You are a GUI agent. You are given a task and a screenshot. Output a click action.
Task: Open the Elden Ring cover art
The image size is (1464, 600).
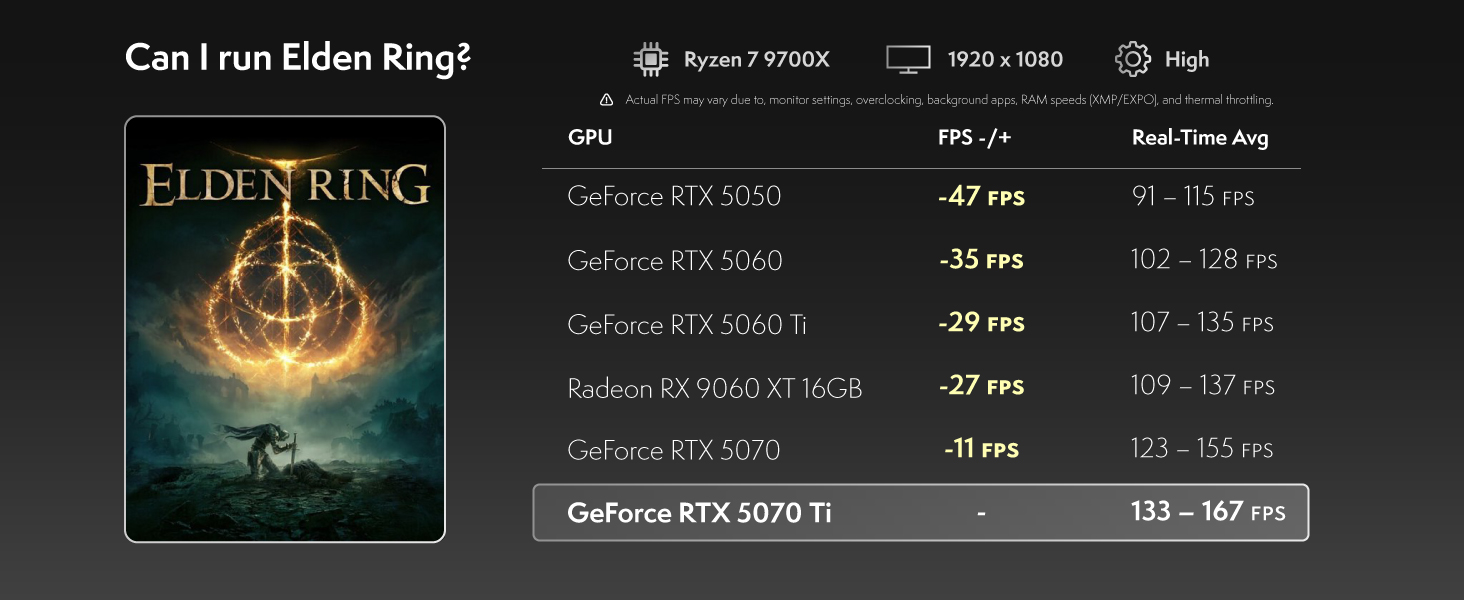pyautogui.click(x=285, y=329)
